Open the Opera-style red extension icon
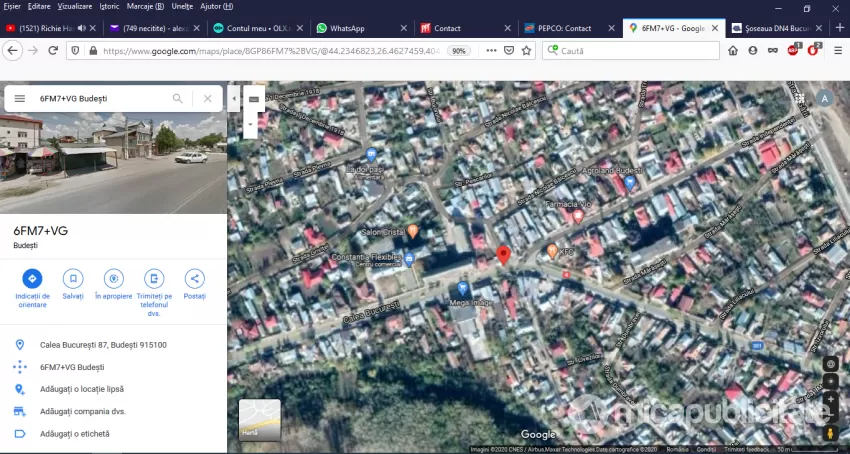Image resolution: width=850 pixels, height=454 pixels. coord(813,50)
